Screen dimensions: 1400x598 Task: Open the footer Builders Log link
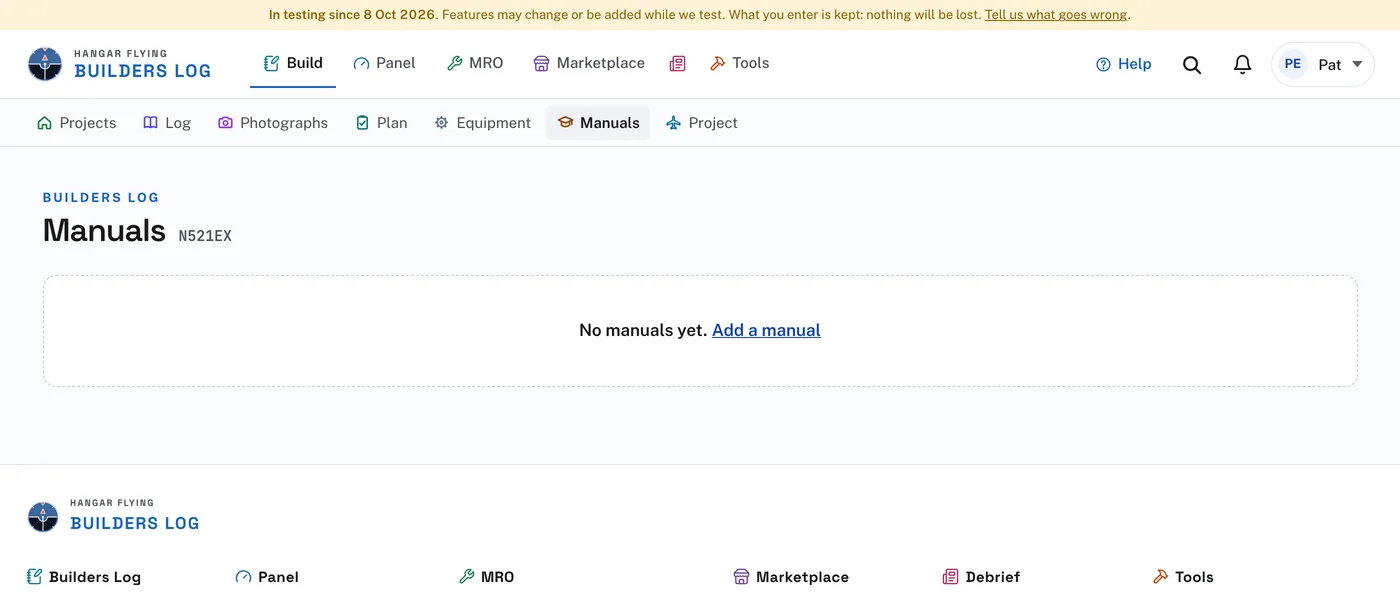(x=84, y=577)
